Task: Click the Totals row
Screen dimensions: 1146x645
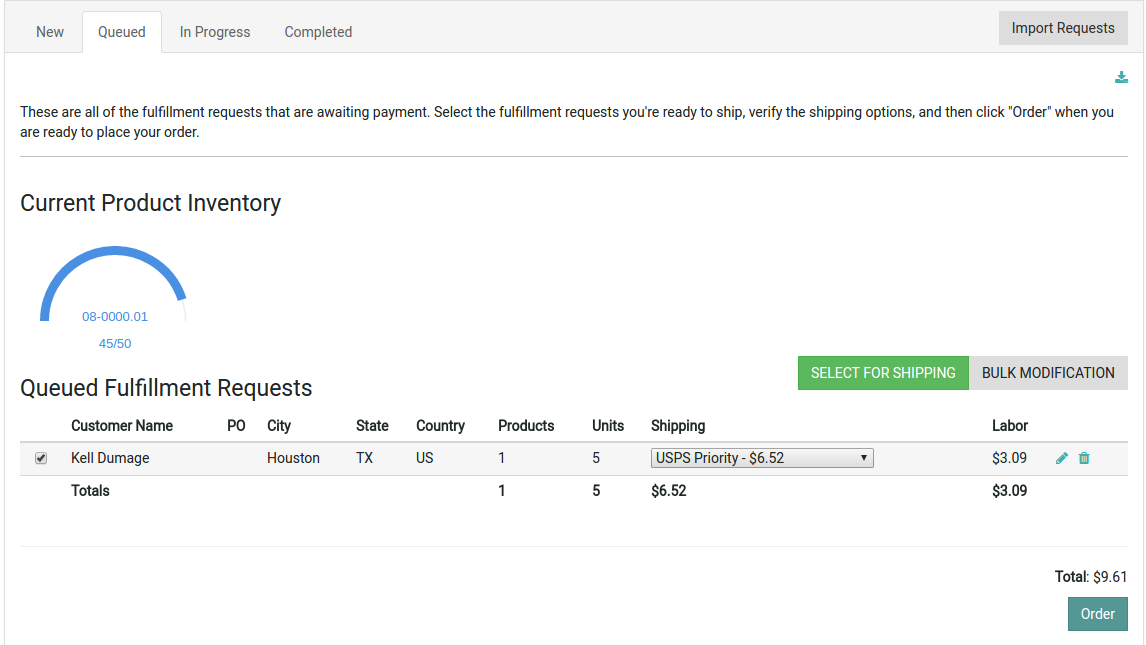Action: pos(90,490)
